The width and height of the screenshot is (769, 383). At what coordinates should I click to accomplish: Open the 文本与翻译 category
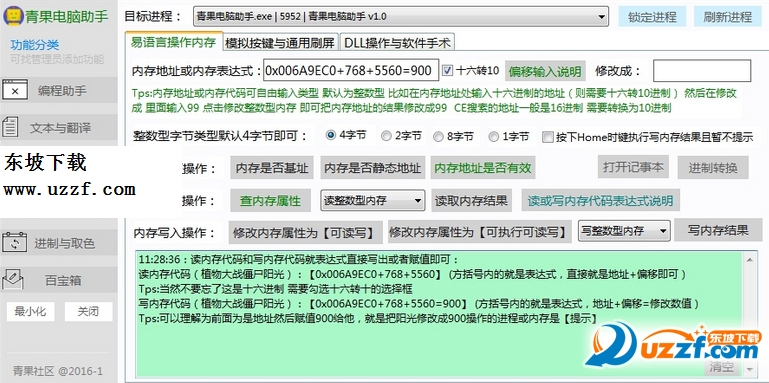(x=59, y=128)
